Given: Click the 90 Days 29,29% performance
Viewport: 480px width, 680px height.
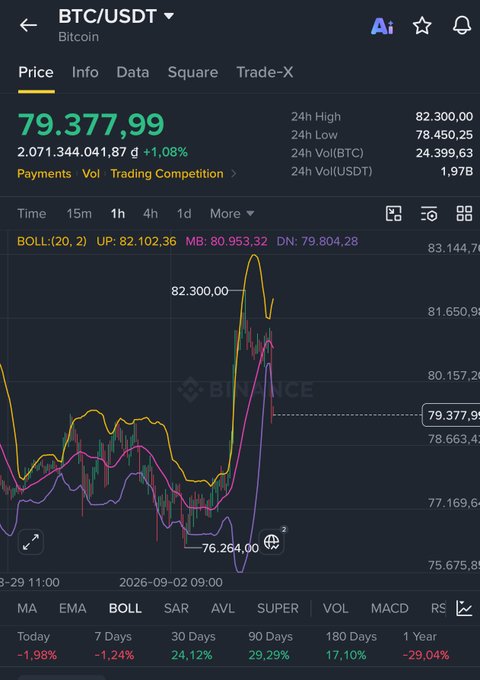Looking at the screenshot, I should (270, 646).
